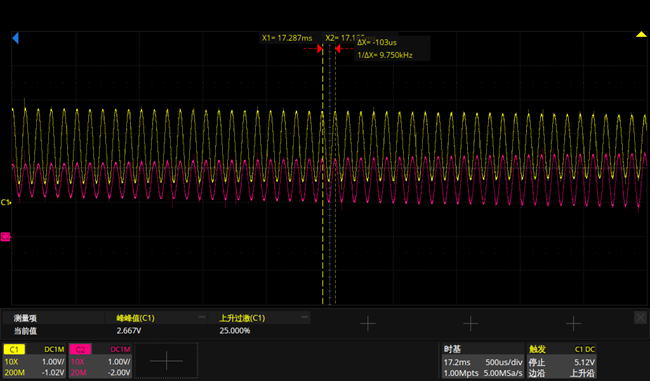Open the 触发 trigger settings box
This screenshot has height=381, width=650.
[562, 361]
